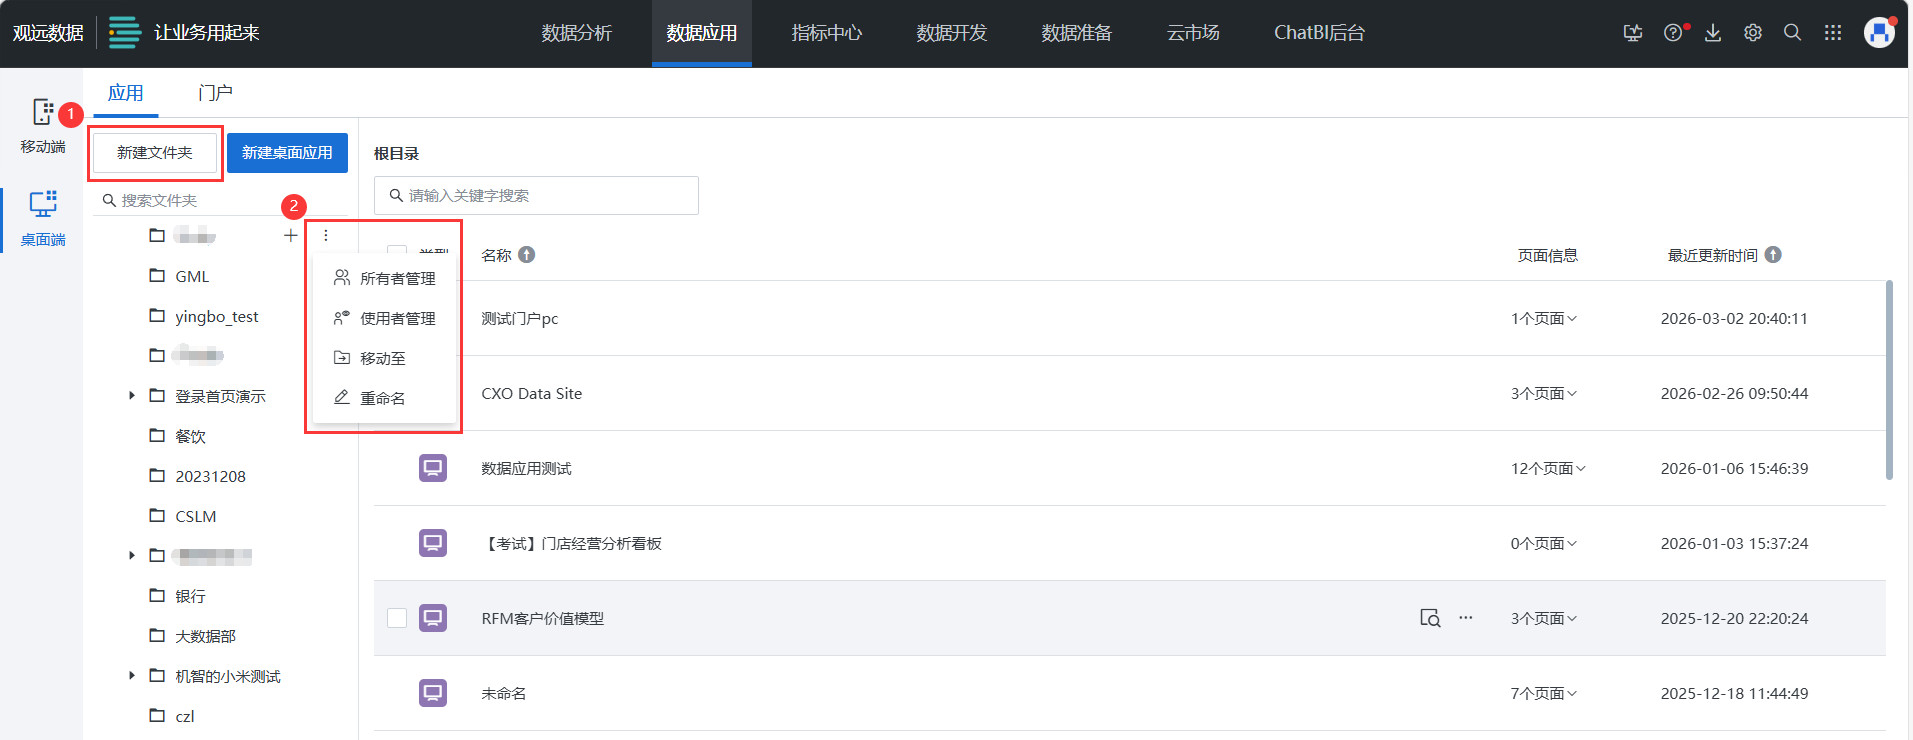Open the settings gear icon
The image size is (1913, 740).
point(1753,33)
